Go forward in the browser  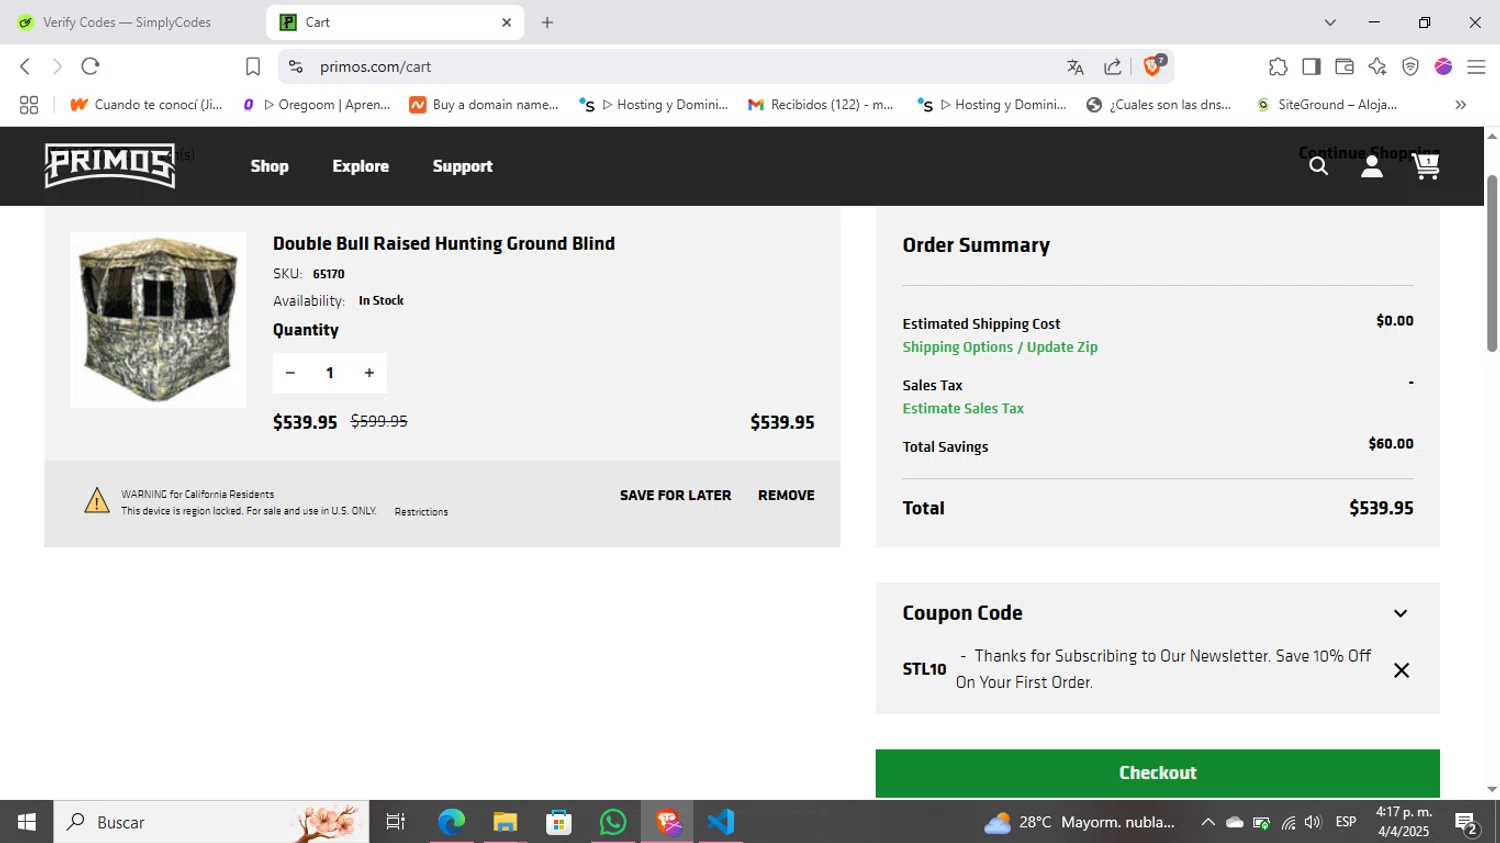click(57, 66)
